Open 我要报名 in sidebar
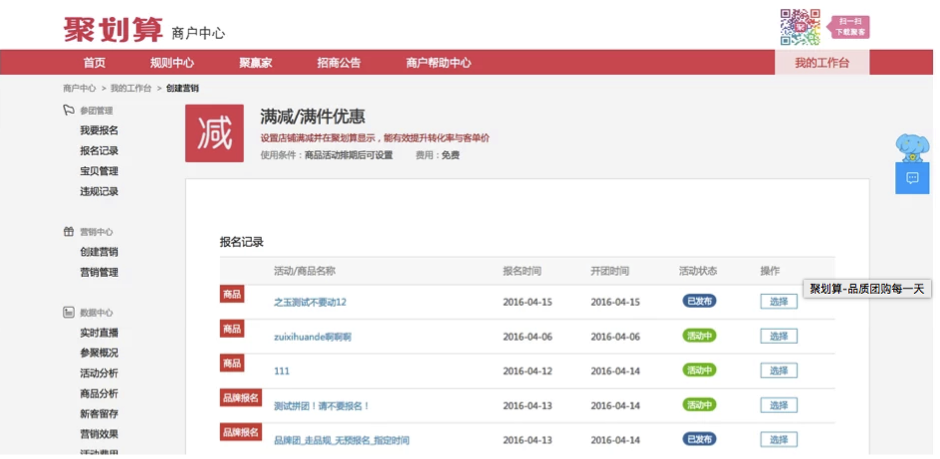 click(99, 131)
